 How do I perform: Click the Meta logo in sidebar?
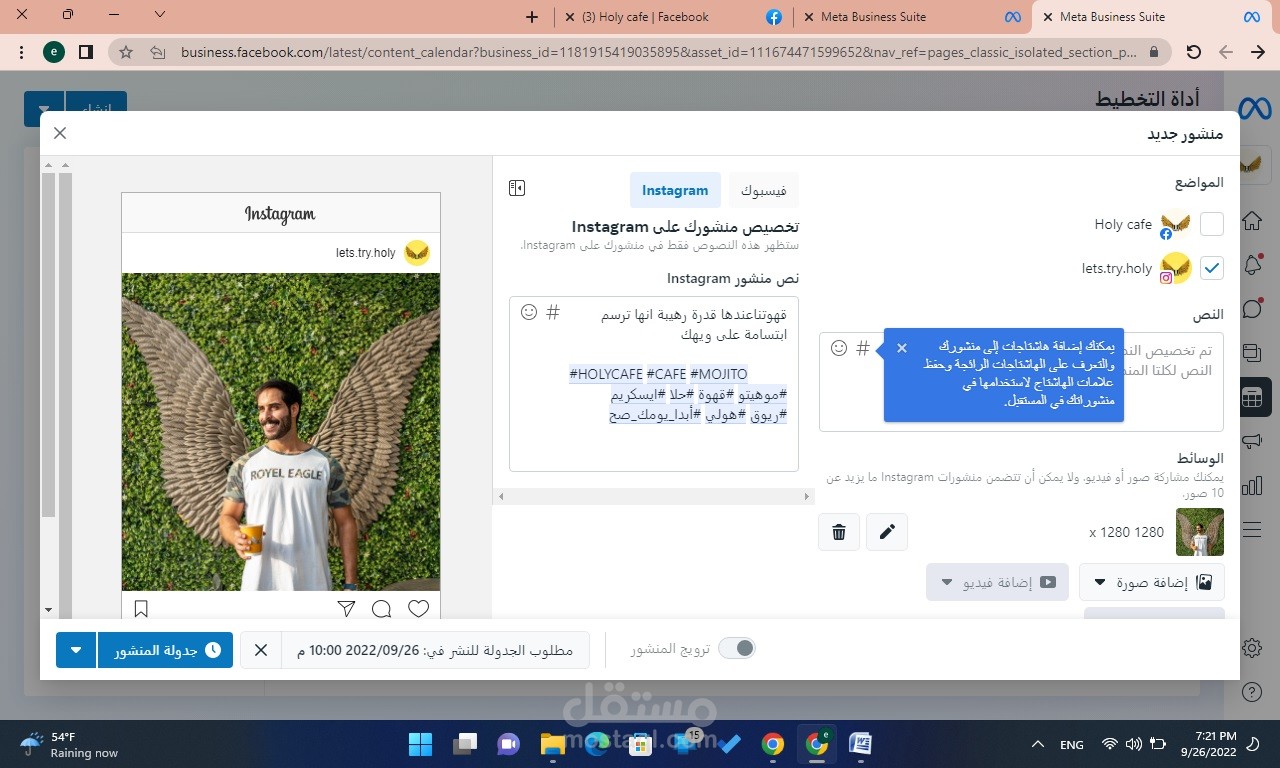(1254, 107)
